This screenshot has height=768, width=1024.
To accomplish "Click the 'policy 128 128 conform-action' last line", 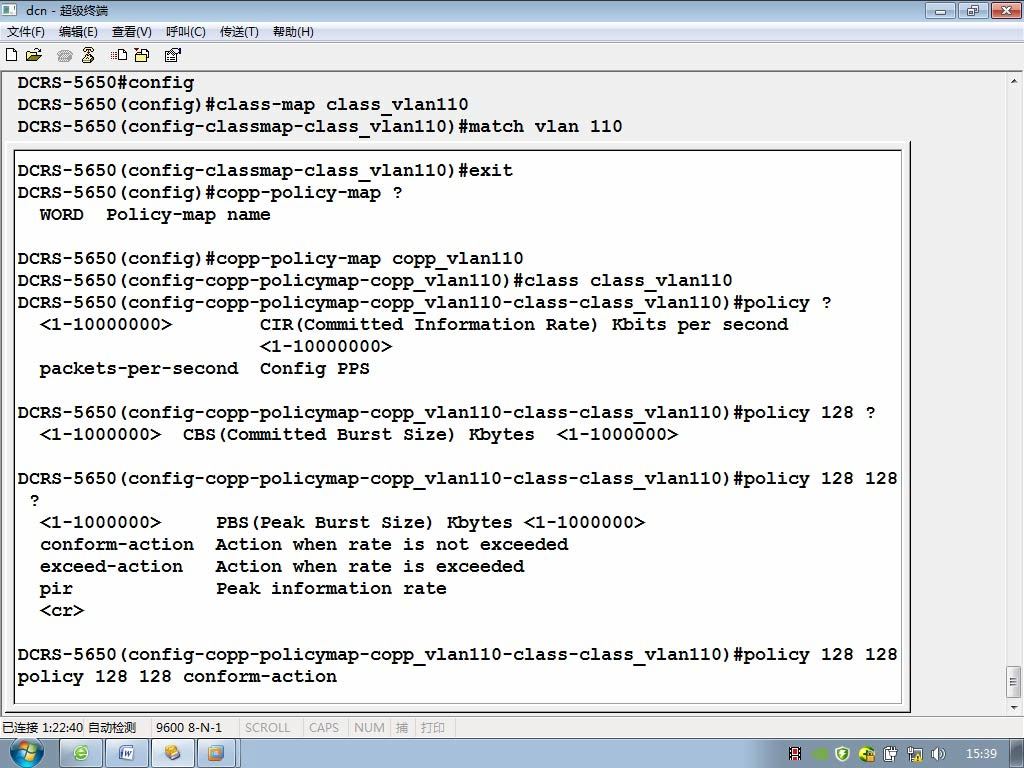I will [177, 677].
